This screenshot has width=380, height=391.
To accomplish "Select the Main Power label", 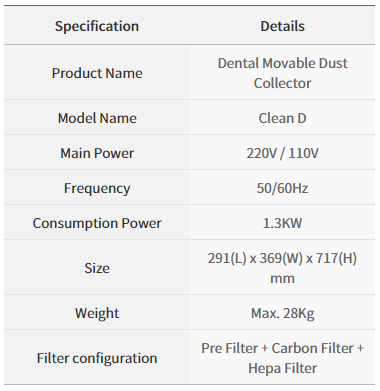I will [97, 153].
